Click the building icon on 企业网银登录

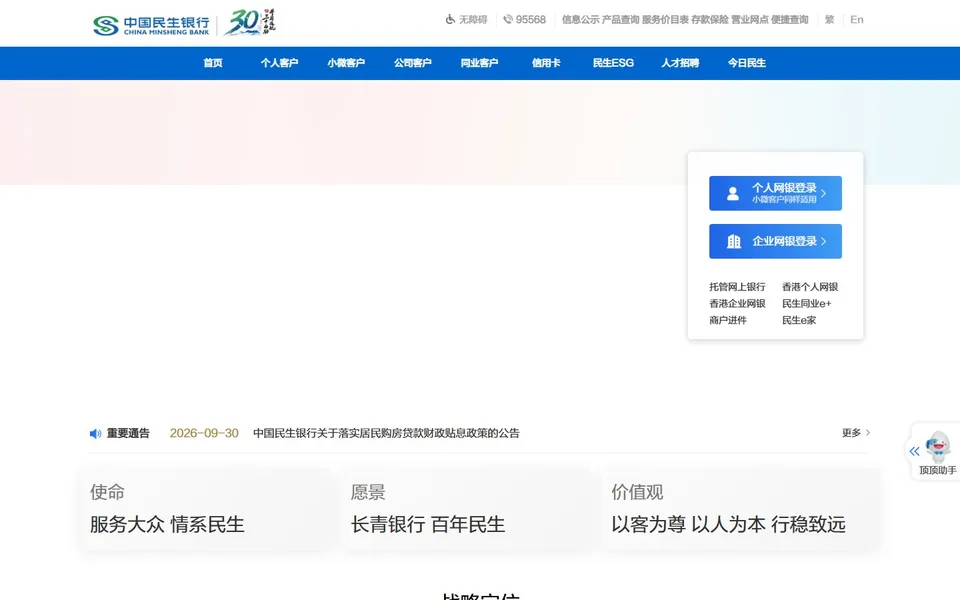[733, 241]
